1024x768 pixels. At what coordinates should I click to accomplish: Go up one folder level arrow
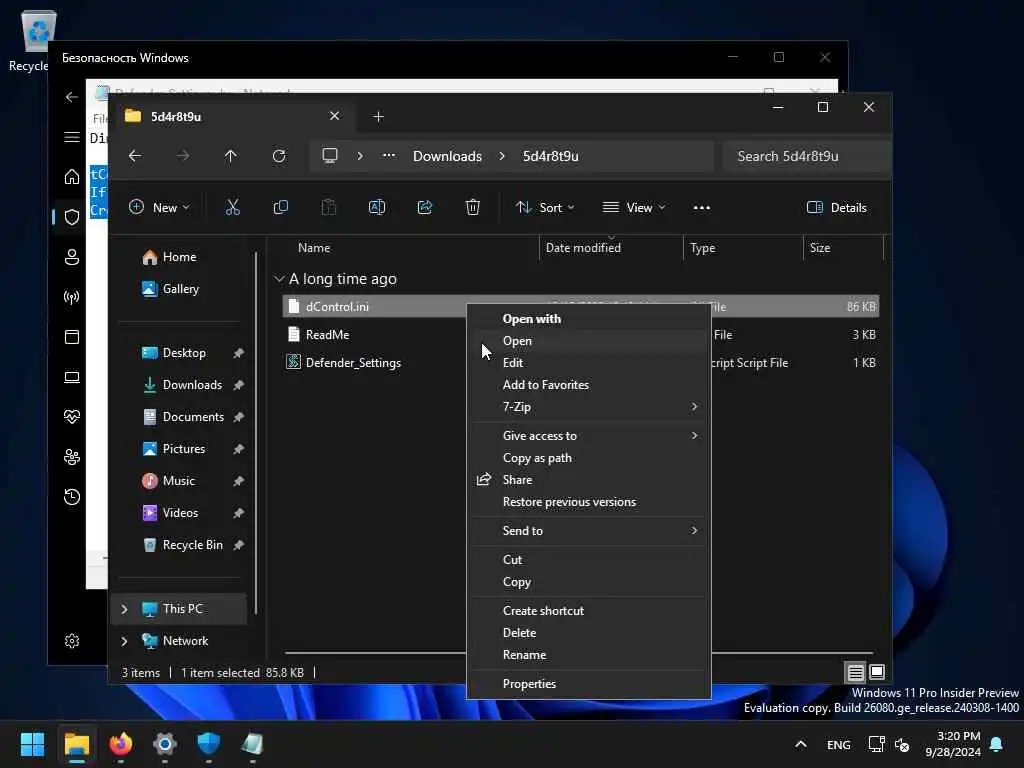231,156
